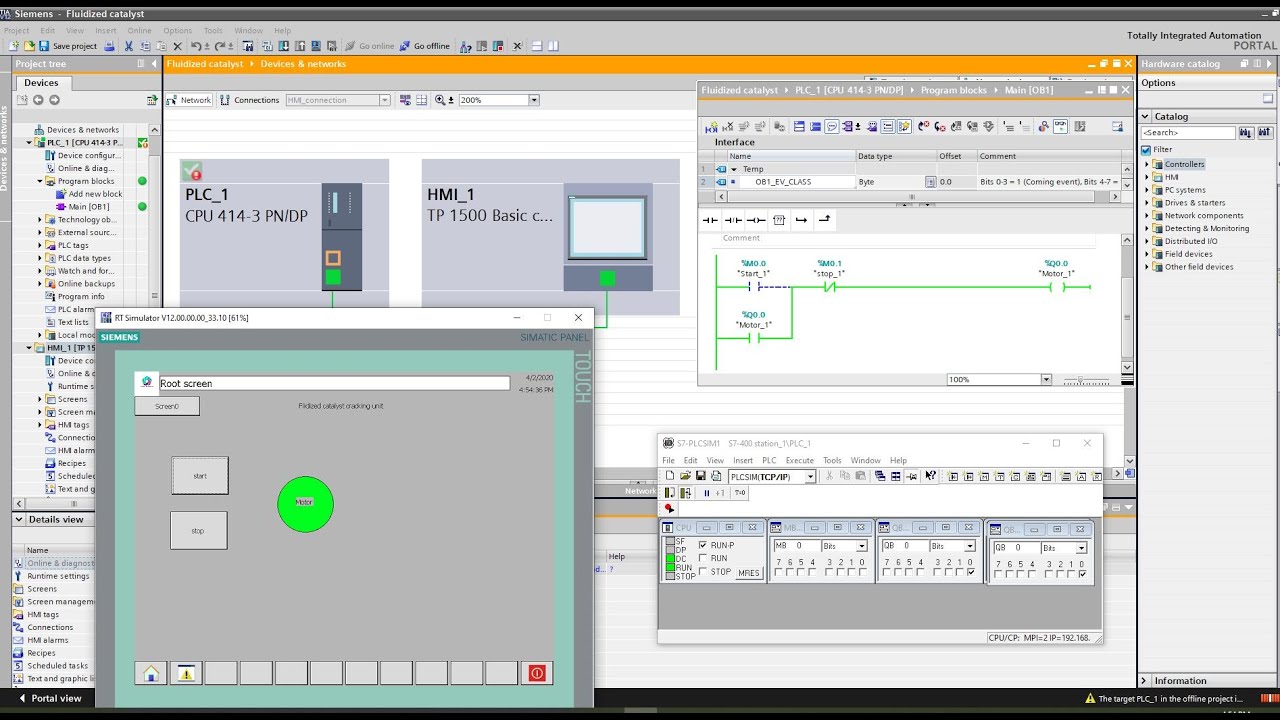Click the pause icon in PLCSIM toolbar
The width and height of the screenshot is (1280, 720).
point(707,493)
